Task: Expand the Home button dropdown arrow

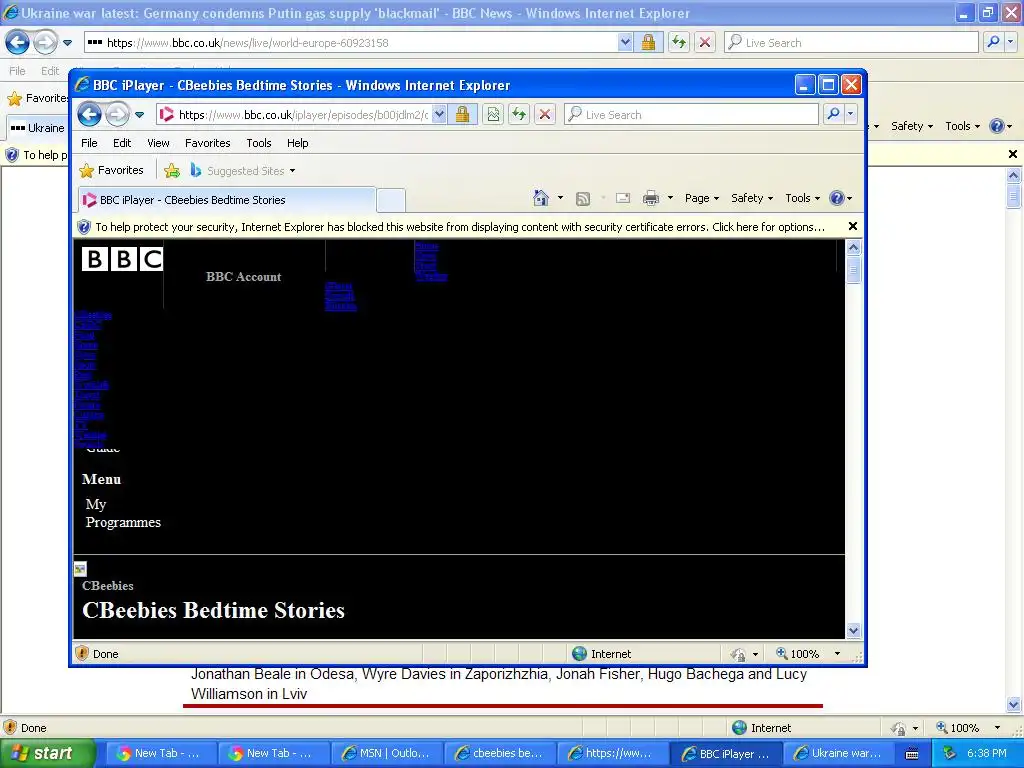Action: 560,198
